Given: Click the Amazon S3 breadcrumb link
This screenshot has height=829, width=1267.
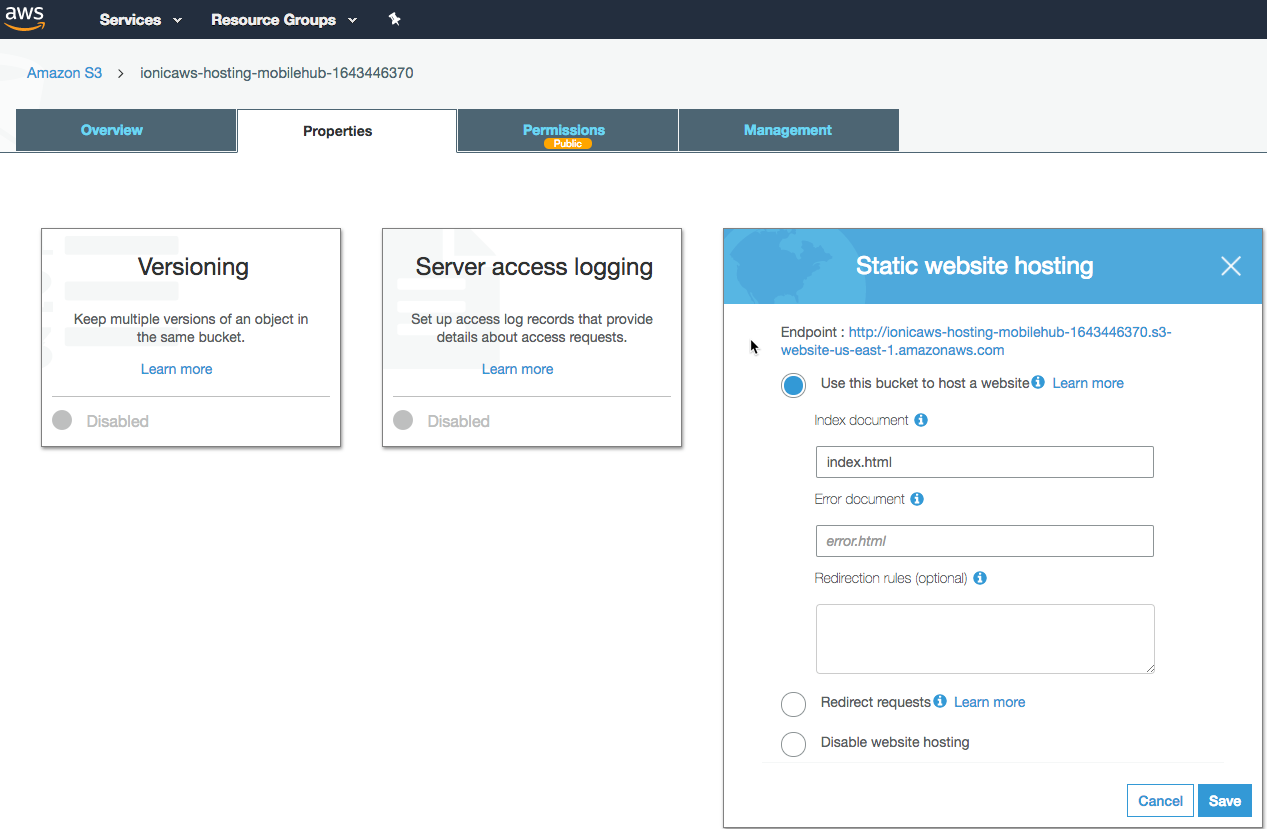Looking at the screenshot, I should (x=64, y=73).
